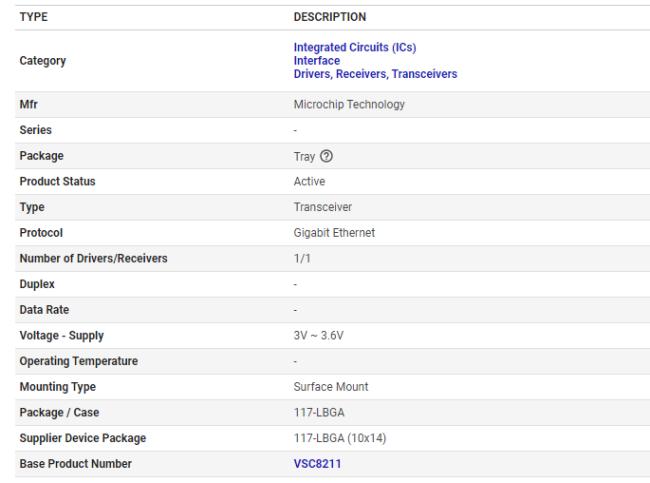650x483 pixels.
Task: Follow the Interface category link
Action: [317, 60]
